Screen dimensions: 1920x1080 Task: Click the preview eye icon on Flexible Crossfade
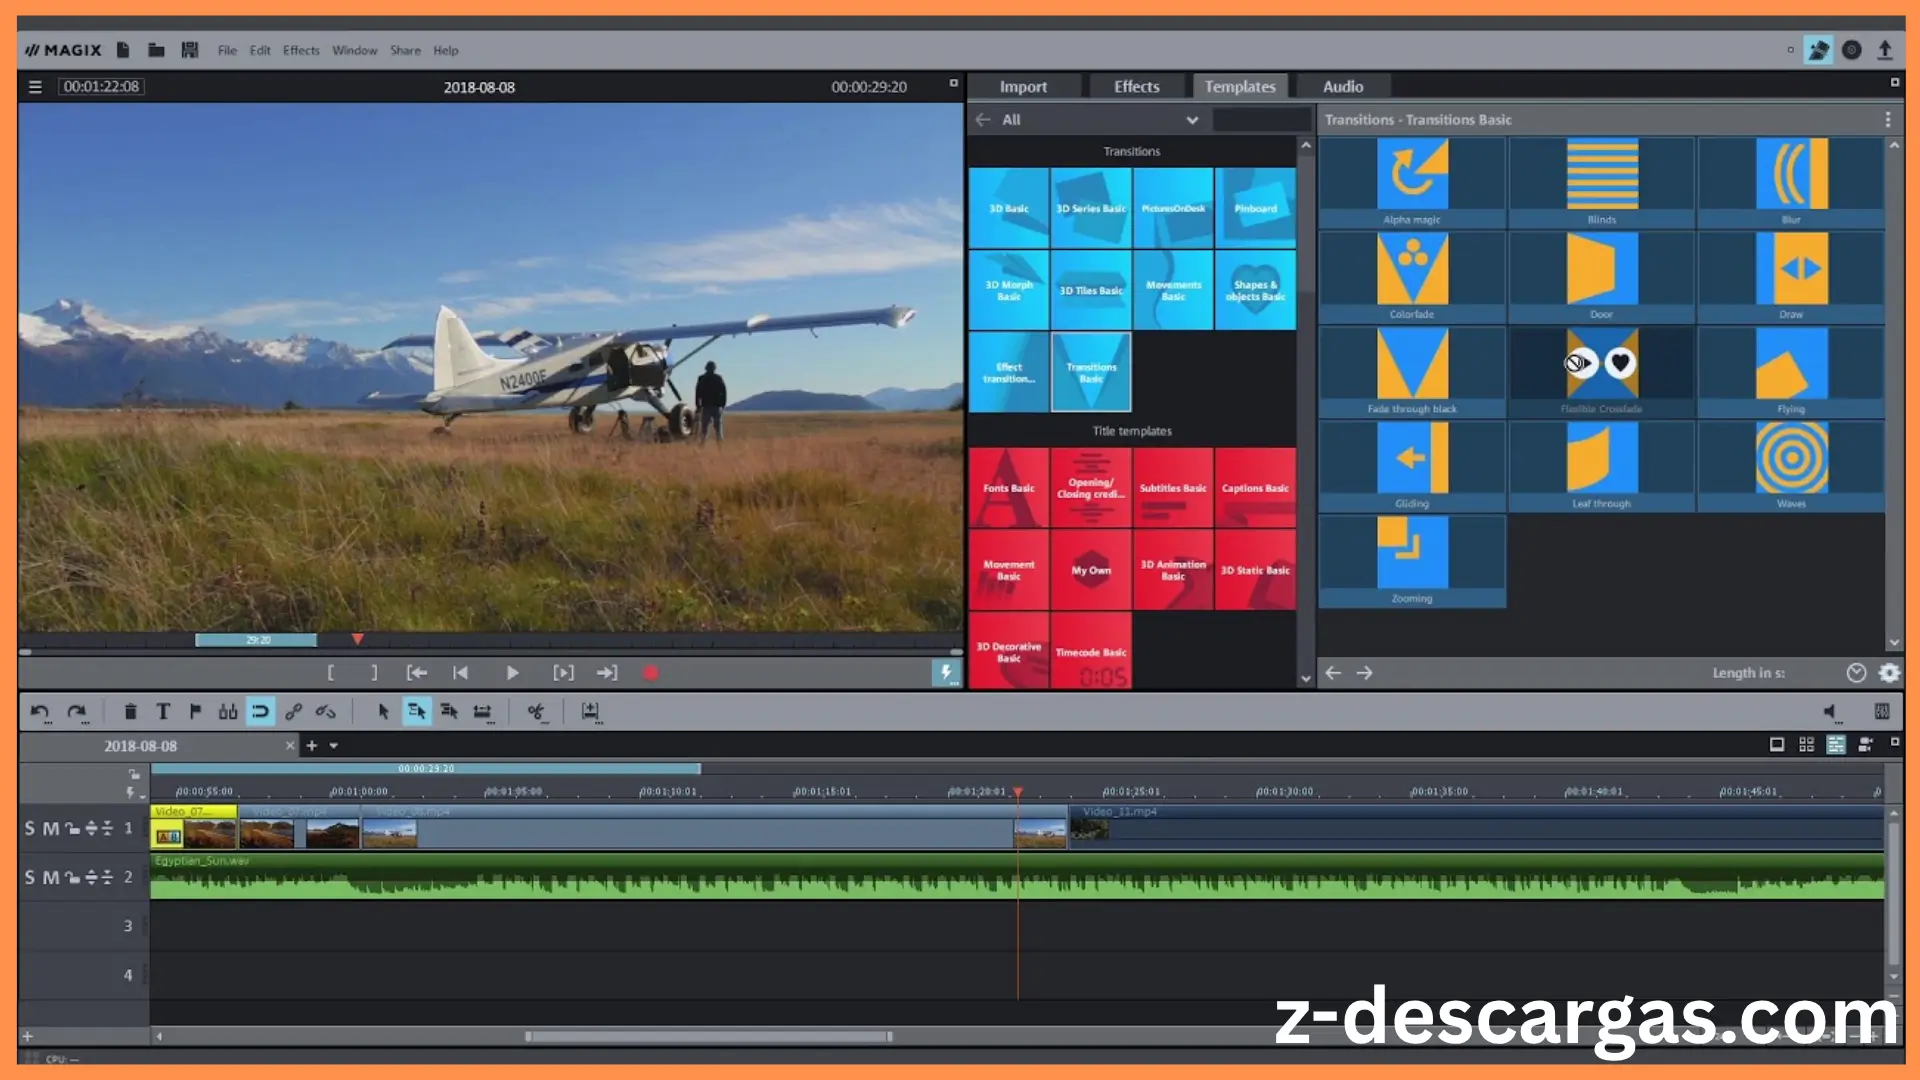pos(1580,363)
